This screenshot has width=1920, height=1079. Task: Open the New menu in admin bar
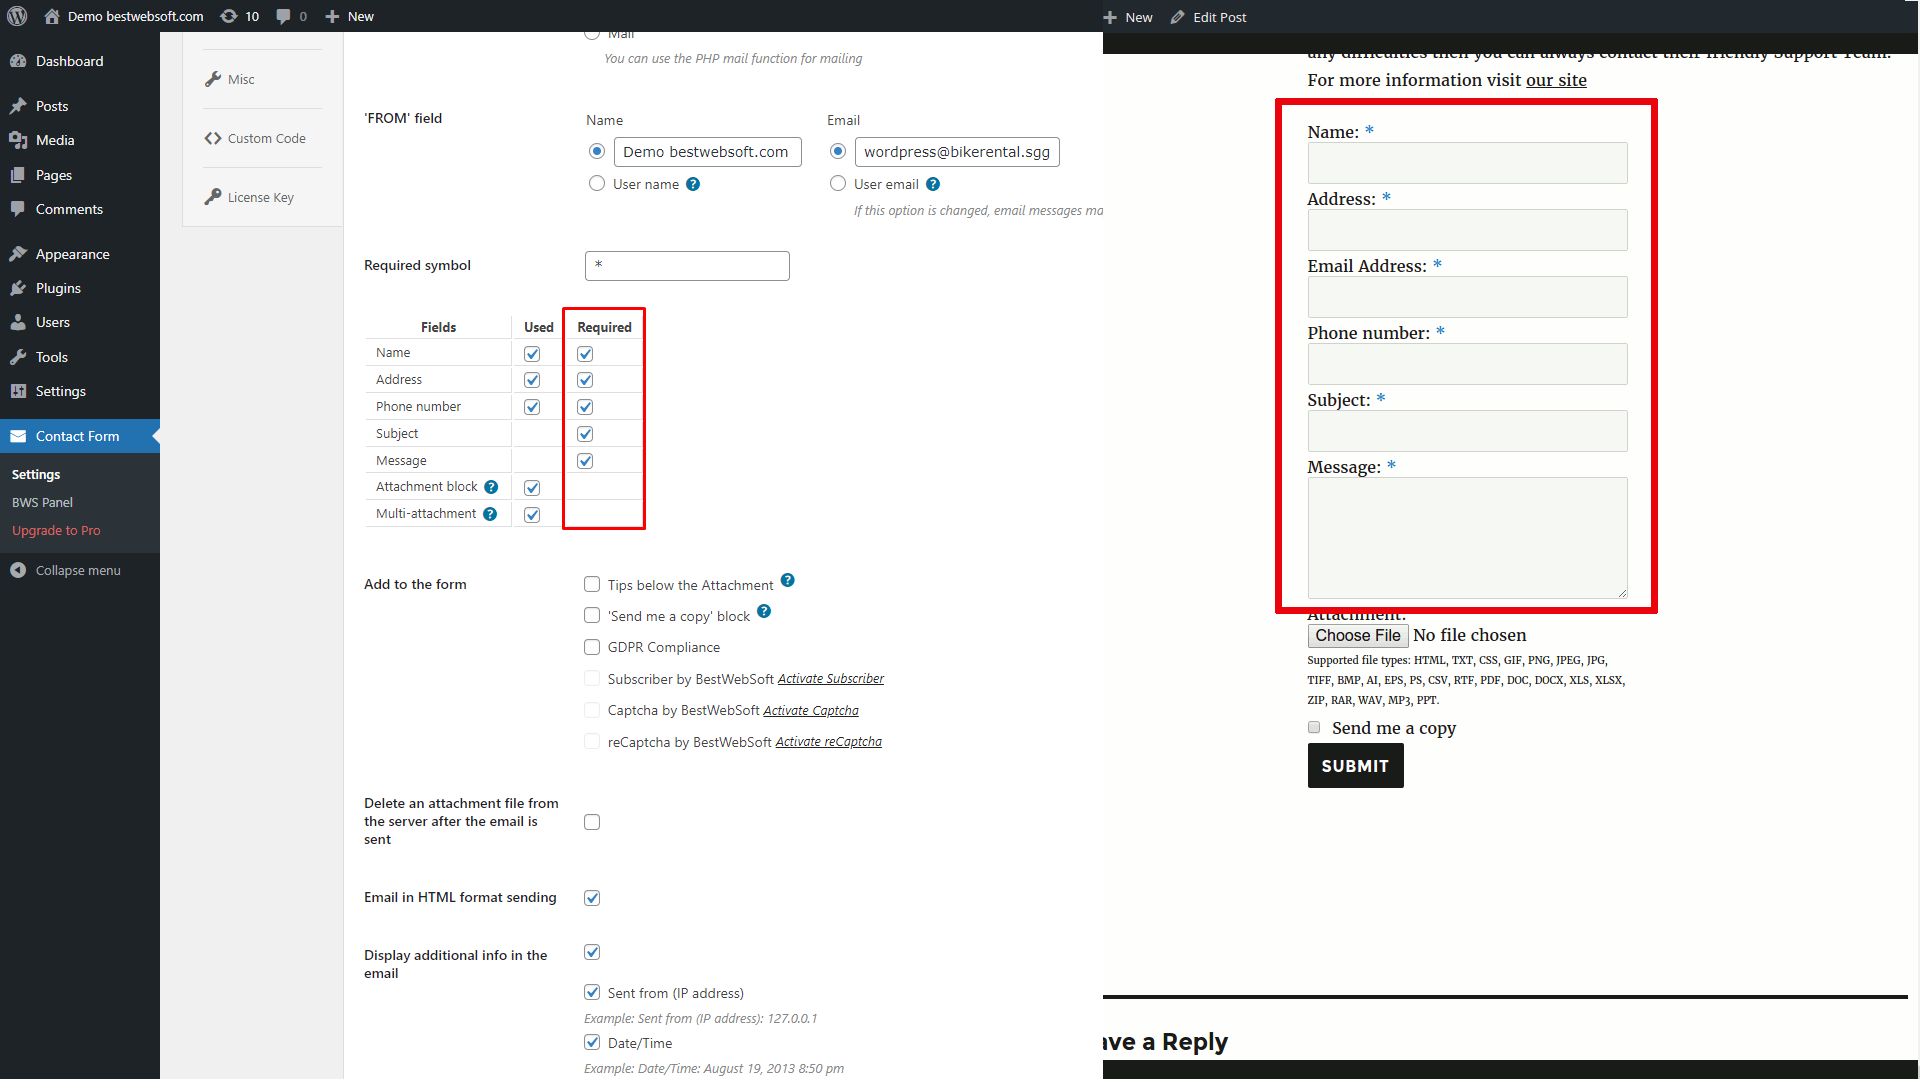tap(349, 16)
